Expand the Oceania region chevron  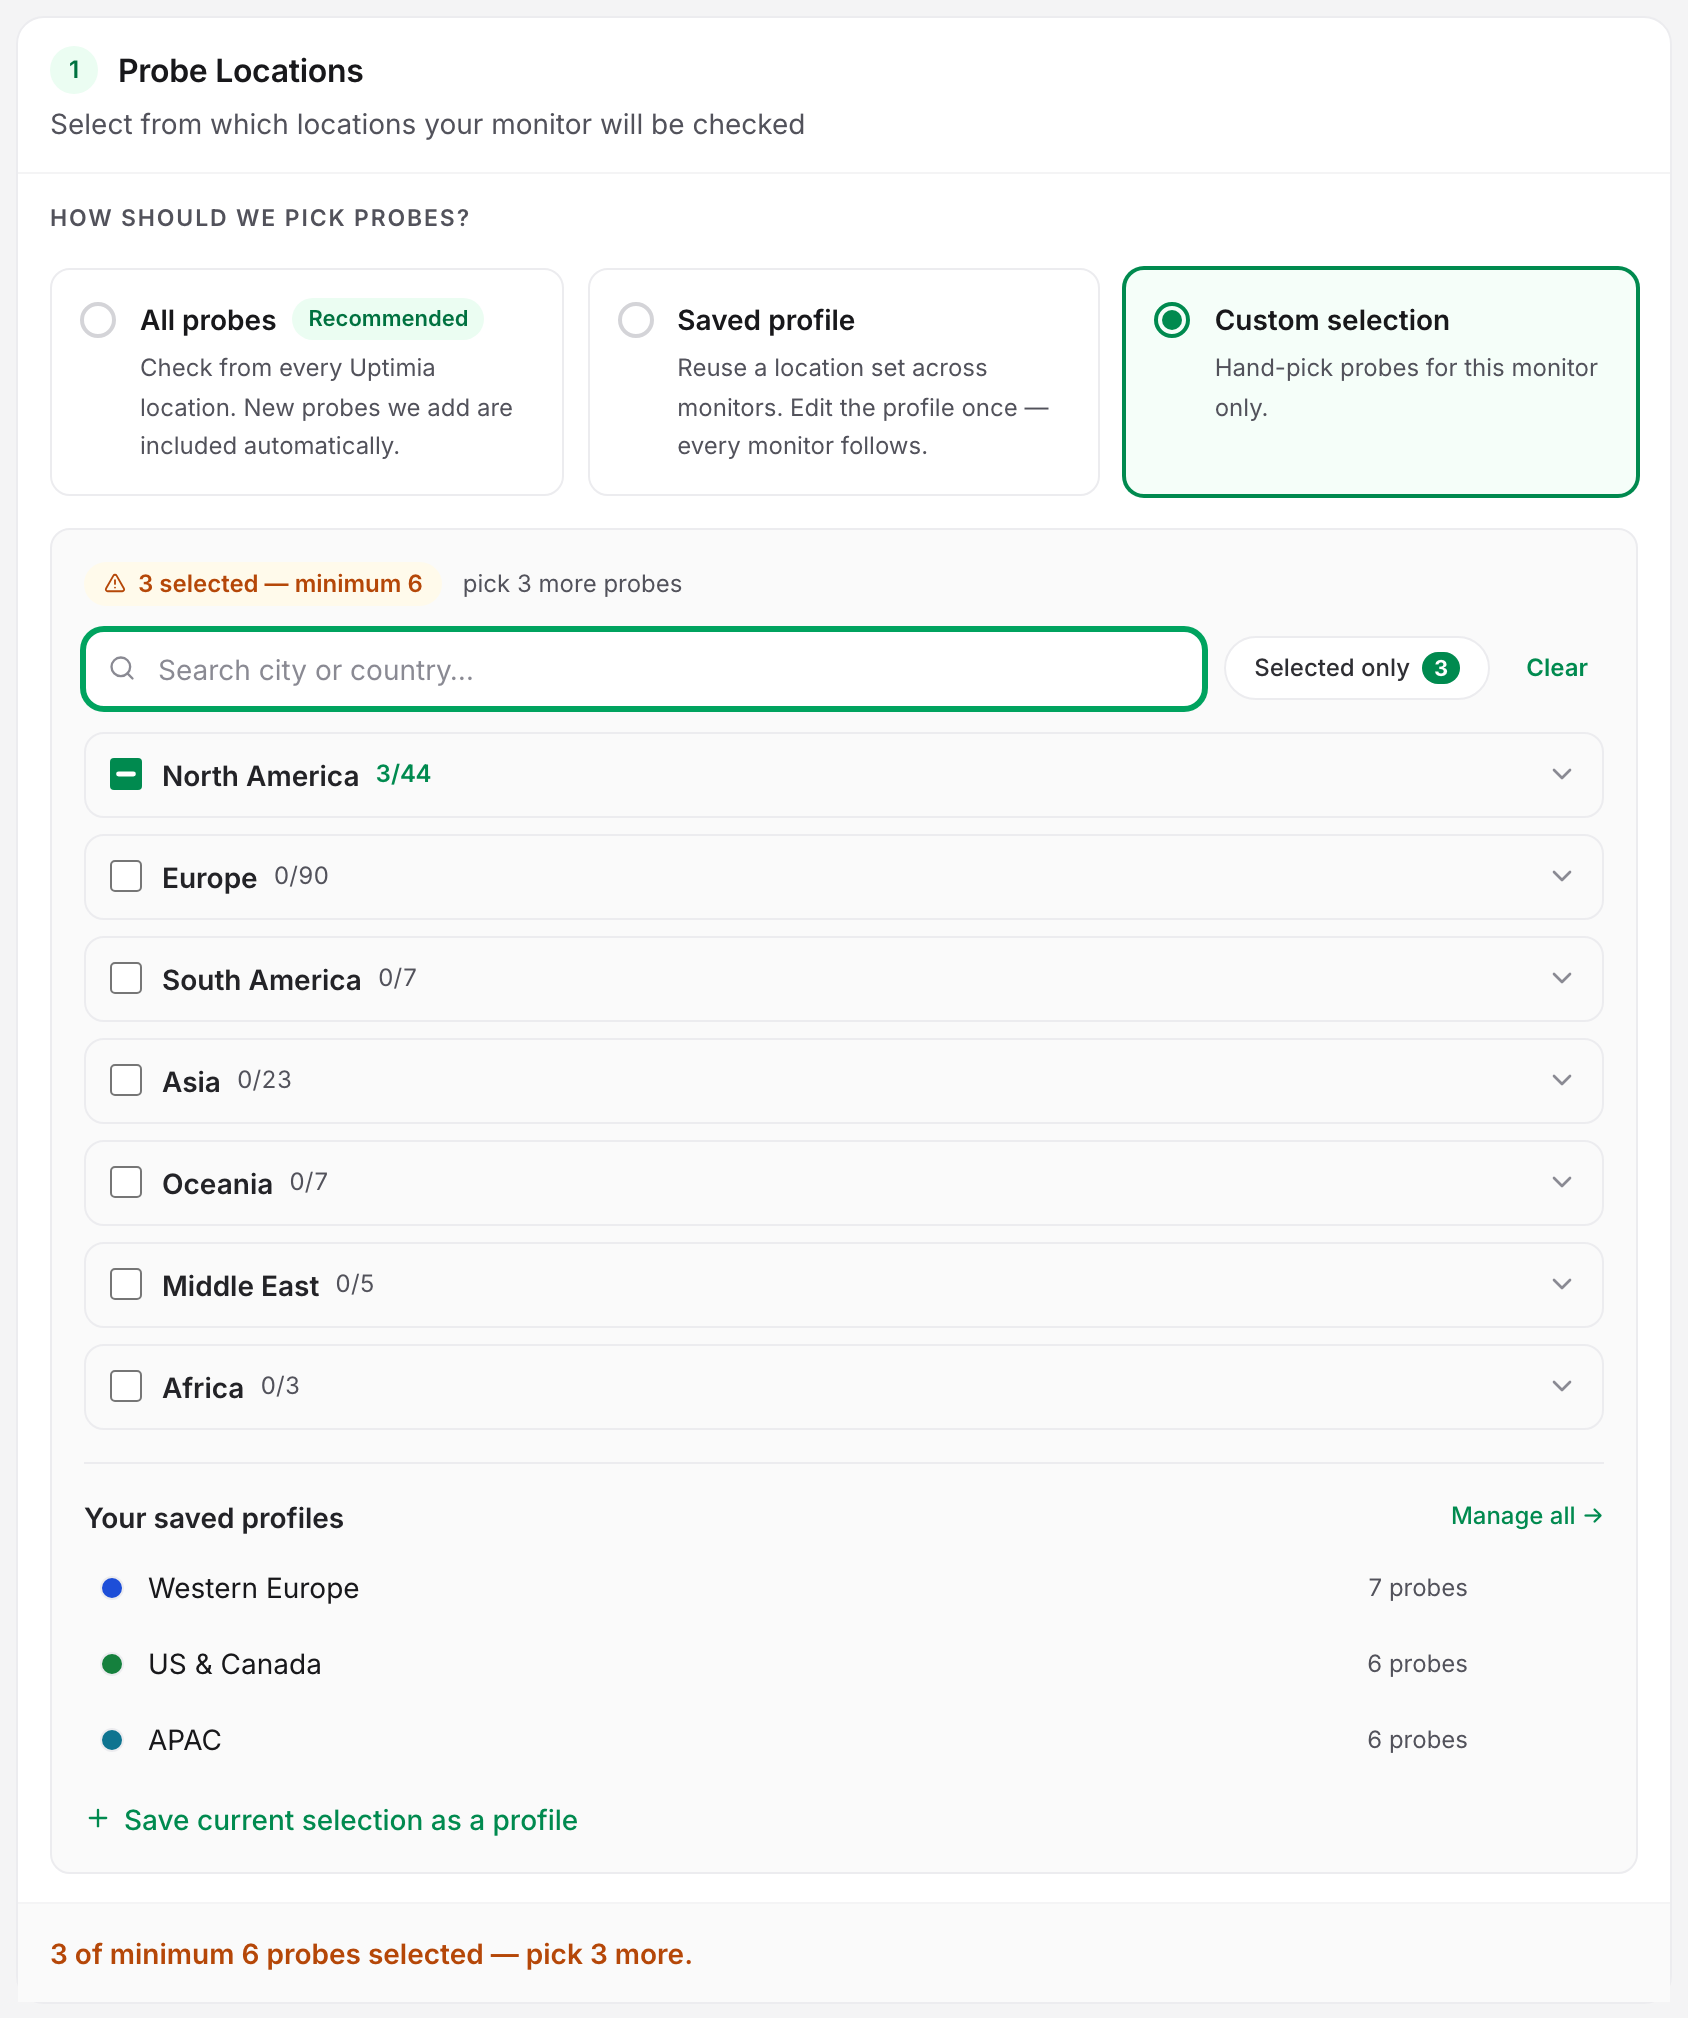(1562, 1182)
